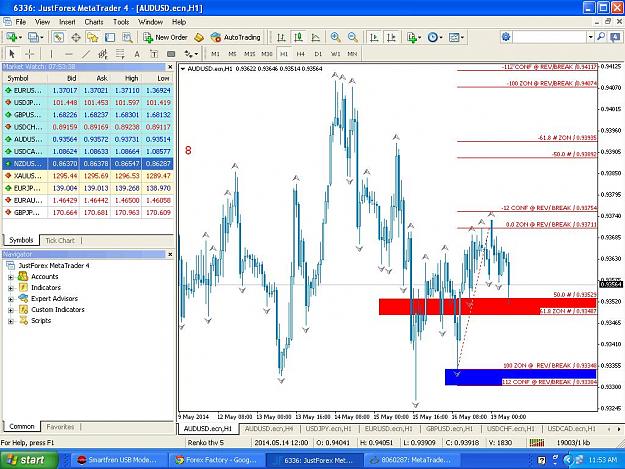Viewport: 625px width, 469px height.
Task: Toggle the Data Window crosshair-circle icon
Action: tap(76, 37)
